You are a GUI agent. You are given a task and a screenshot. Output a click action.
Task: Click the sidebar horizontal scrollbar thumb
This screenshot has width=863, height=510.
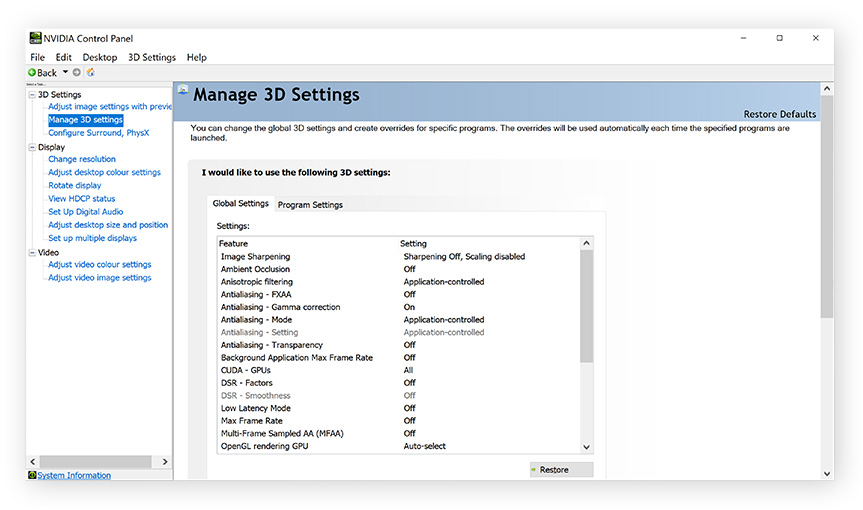point(95,462)
